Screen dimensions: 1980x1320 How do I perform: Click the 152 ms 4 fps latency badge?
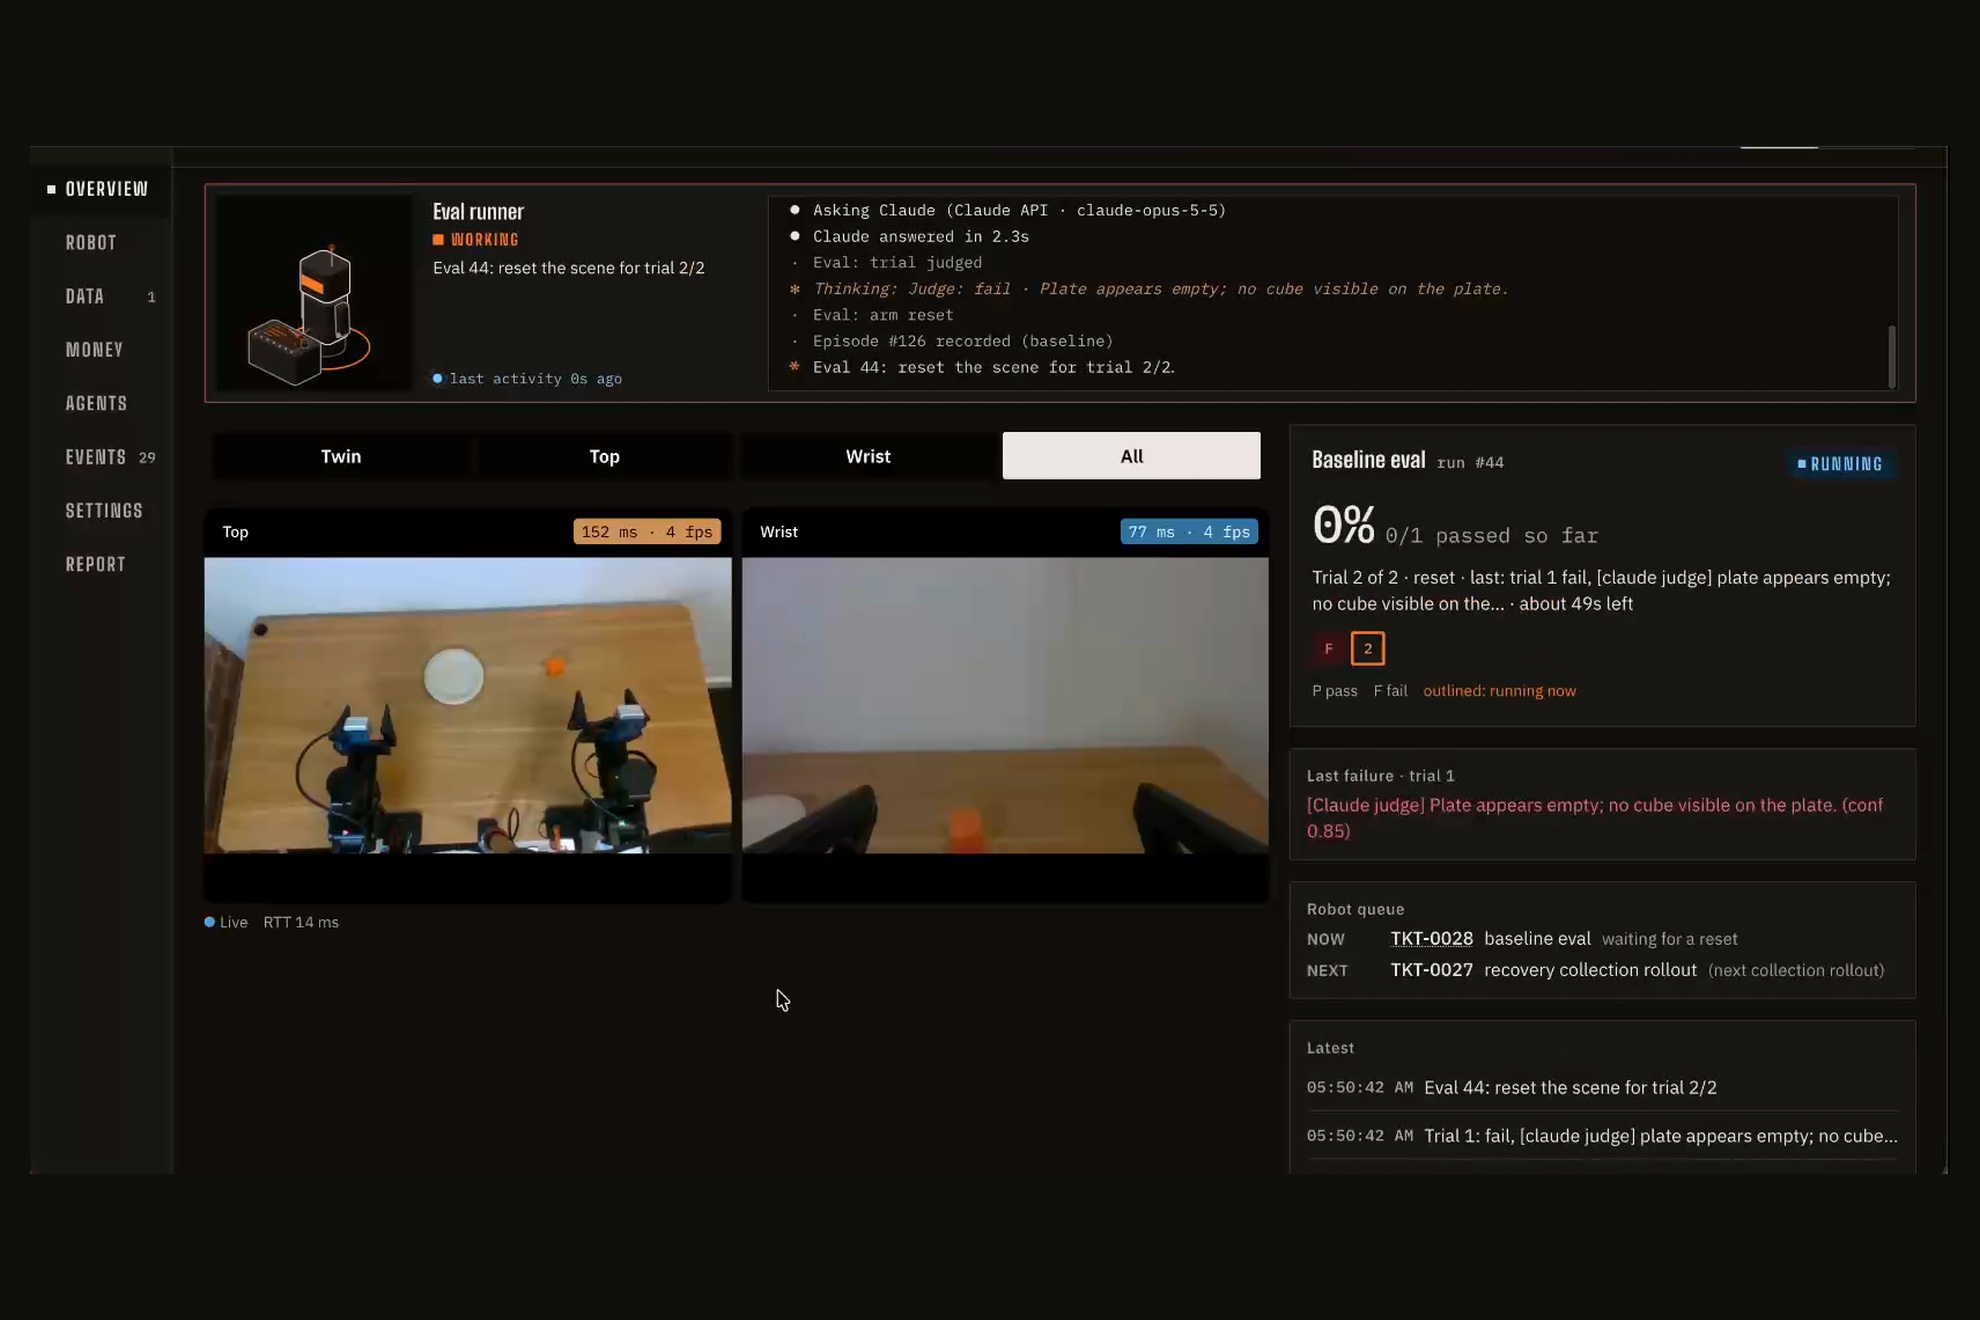point(647,532)
